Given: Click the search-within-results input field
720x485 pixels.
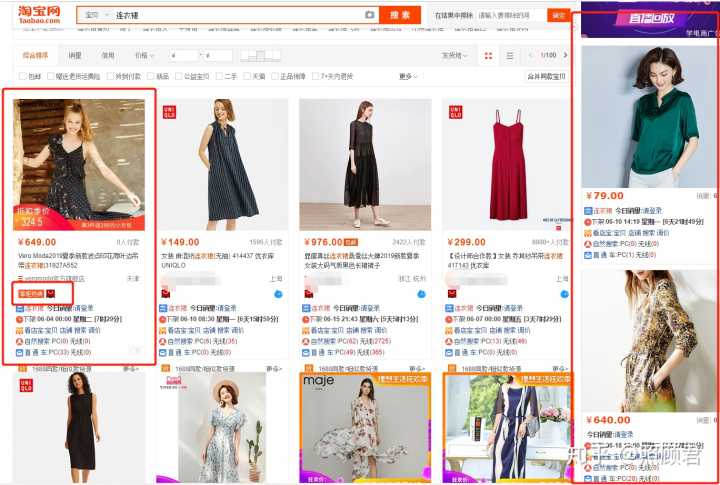Looking at the screenshot, I should pyautogui.click(x=510, y=15).
